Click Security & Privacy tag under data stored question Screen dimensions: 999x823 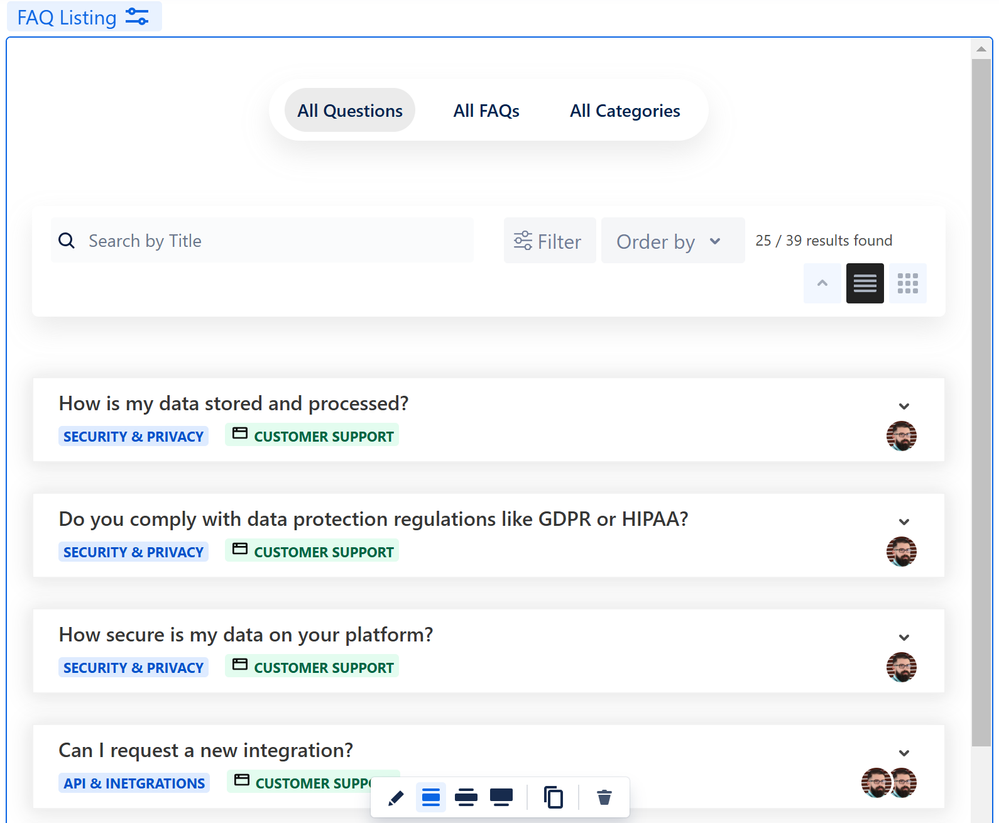[x=133, y=436]
